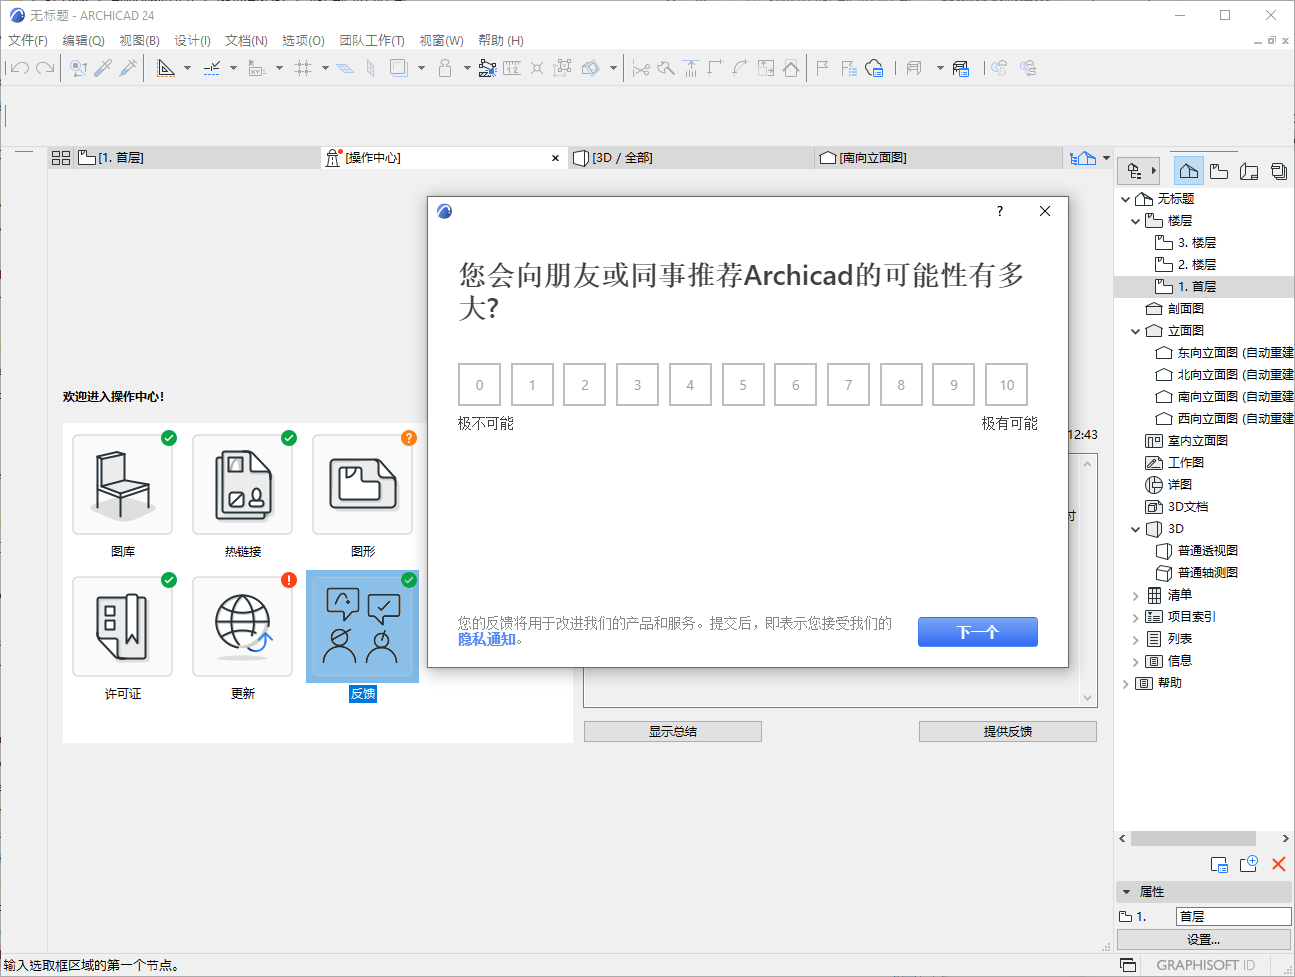The height and width of the screenshot is (977, 1295).
Task: Collapse the 楼层 stories tree node
Action: pyautogui.click(x=1136, y=221)
